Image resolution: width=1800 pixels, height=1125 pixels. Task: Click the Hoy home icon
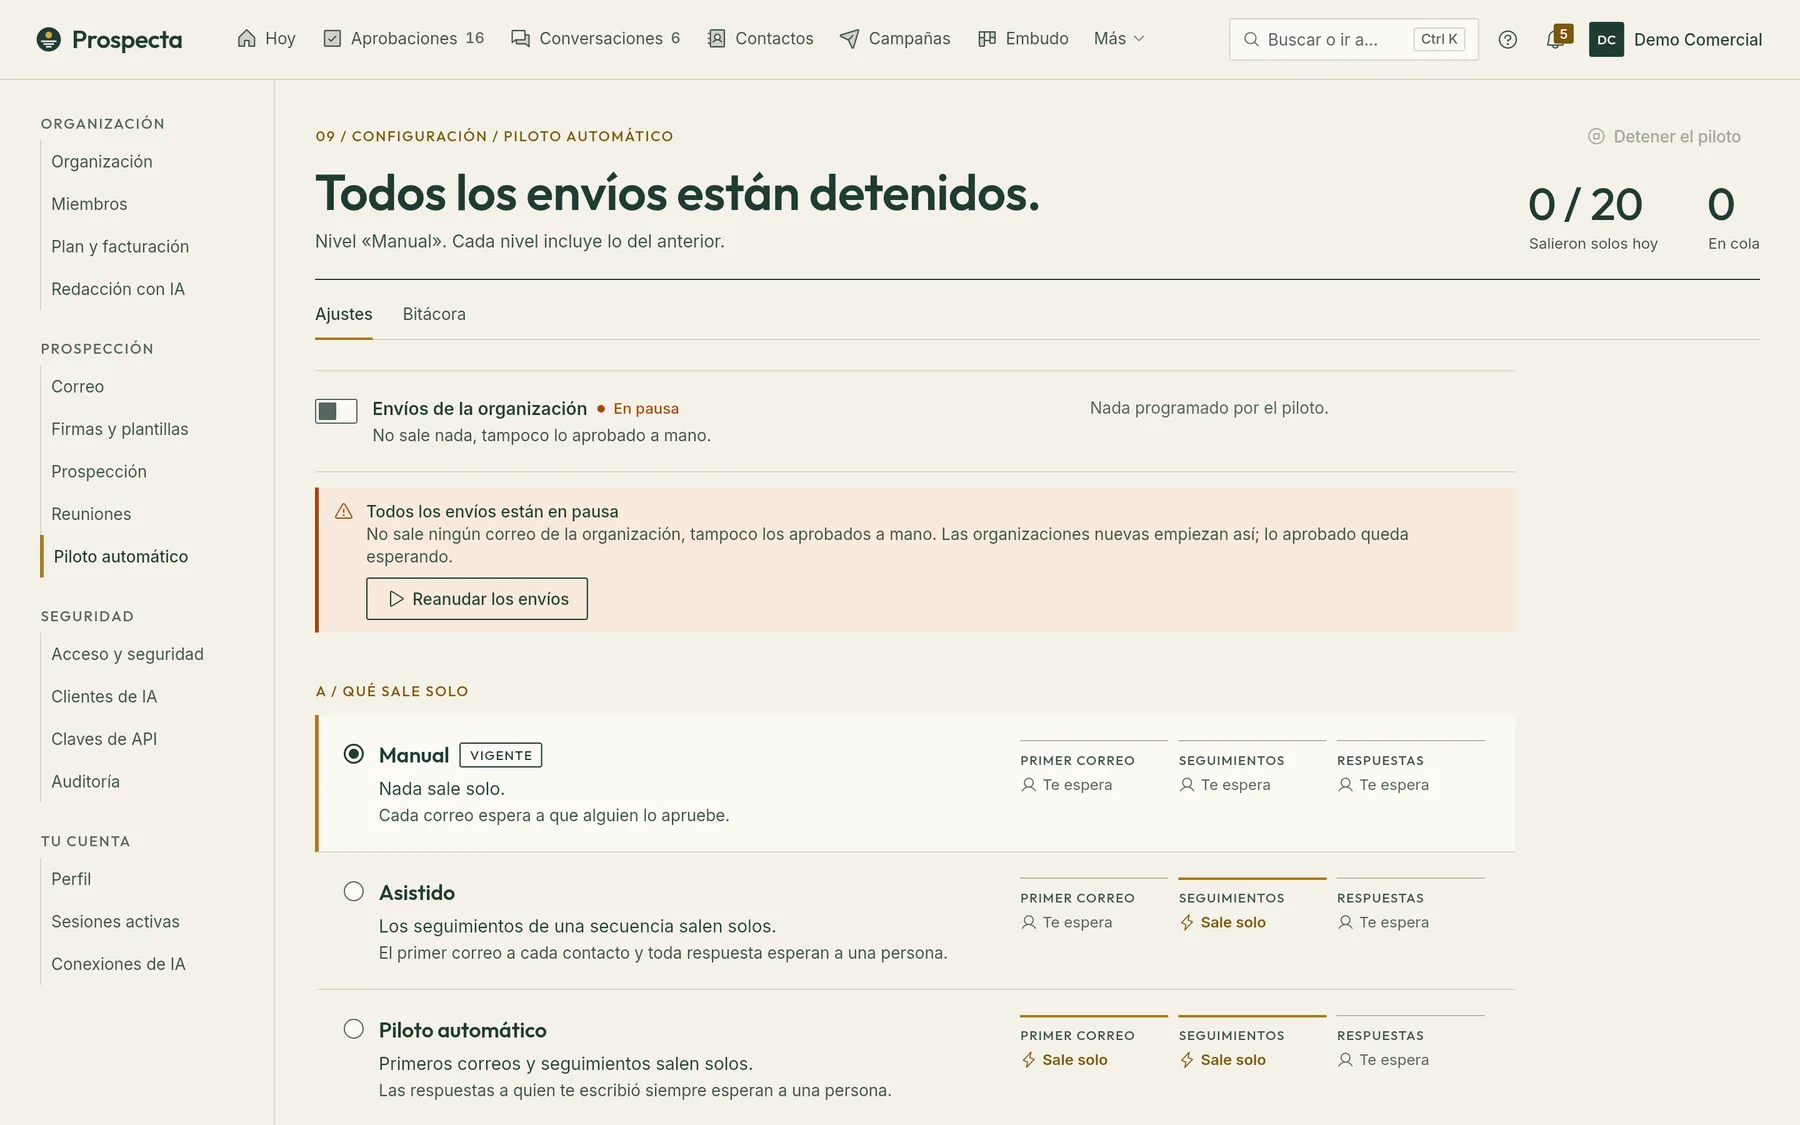pos(247,39)
